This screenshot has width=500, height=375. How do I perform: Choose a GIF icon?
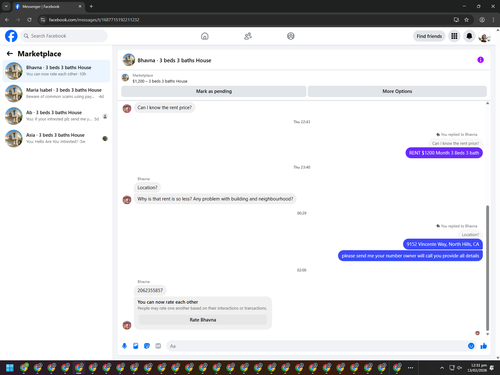point(158,346)
